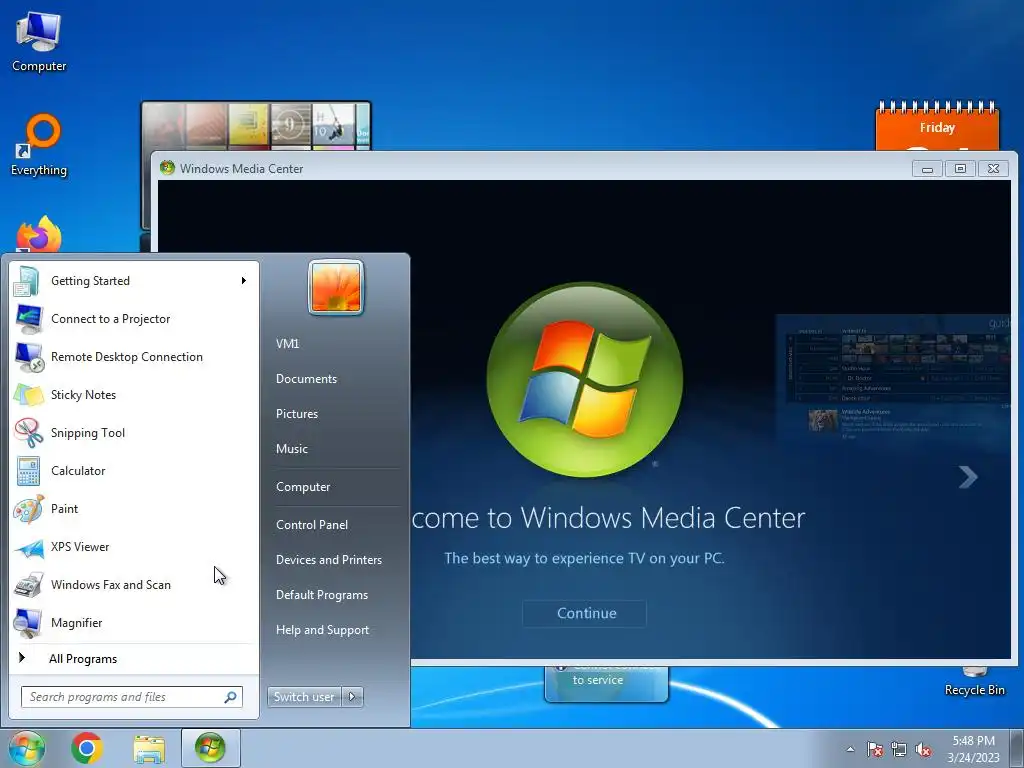Open the Recycle Bin desktop icon
Image resolution: width=1024 pixels, height=768 pixels.
[974, 682]
